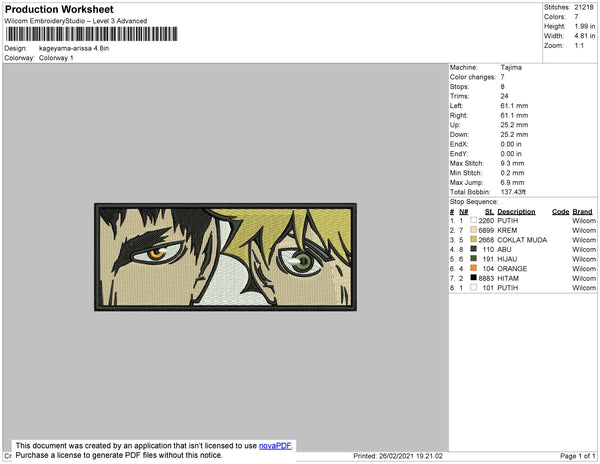
Task: Click the HIJAU 191 color swatch
Action: coord(473,258)
